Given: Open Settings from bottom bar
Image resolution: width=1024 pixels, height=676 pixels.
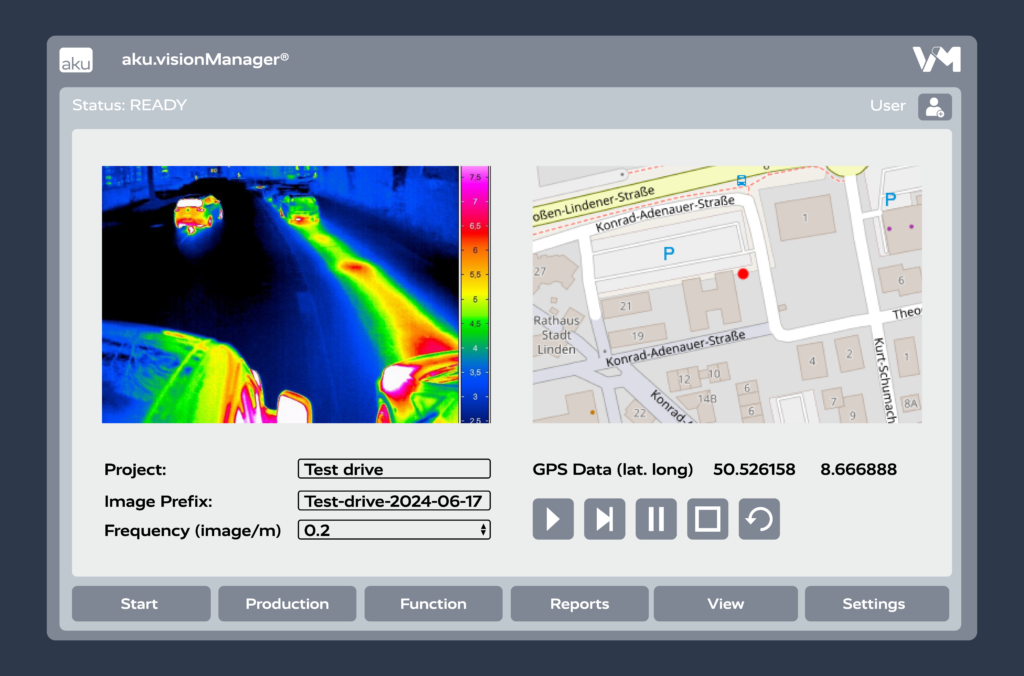Looking at the screenshot, I should pyautogui.click(x=873, y=604).
